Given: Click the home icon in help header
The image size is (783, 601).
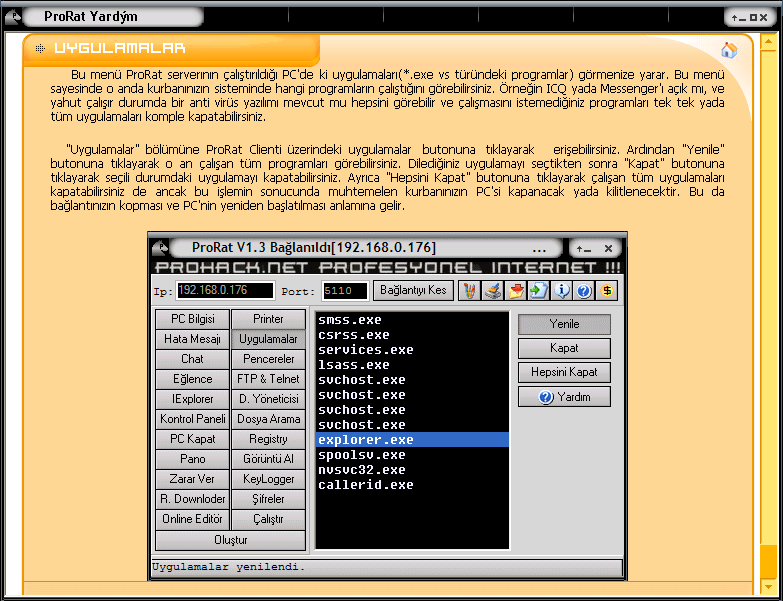Looking at the screenshot, I should (x=729, y=50).
